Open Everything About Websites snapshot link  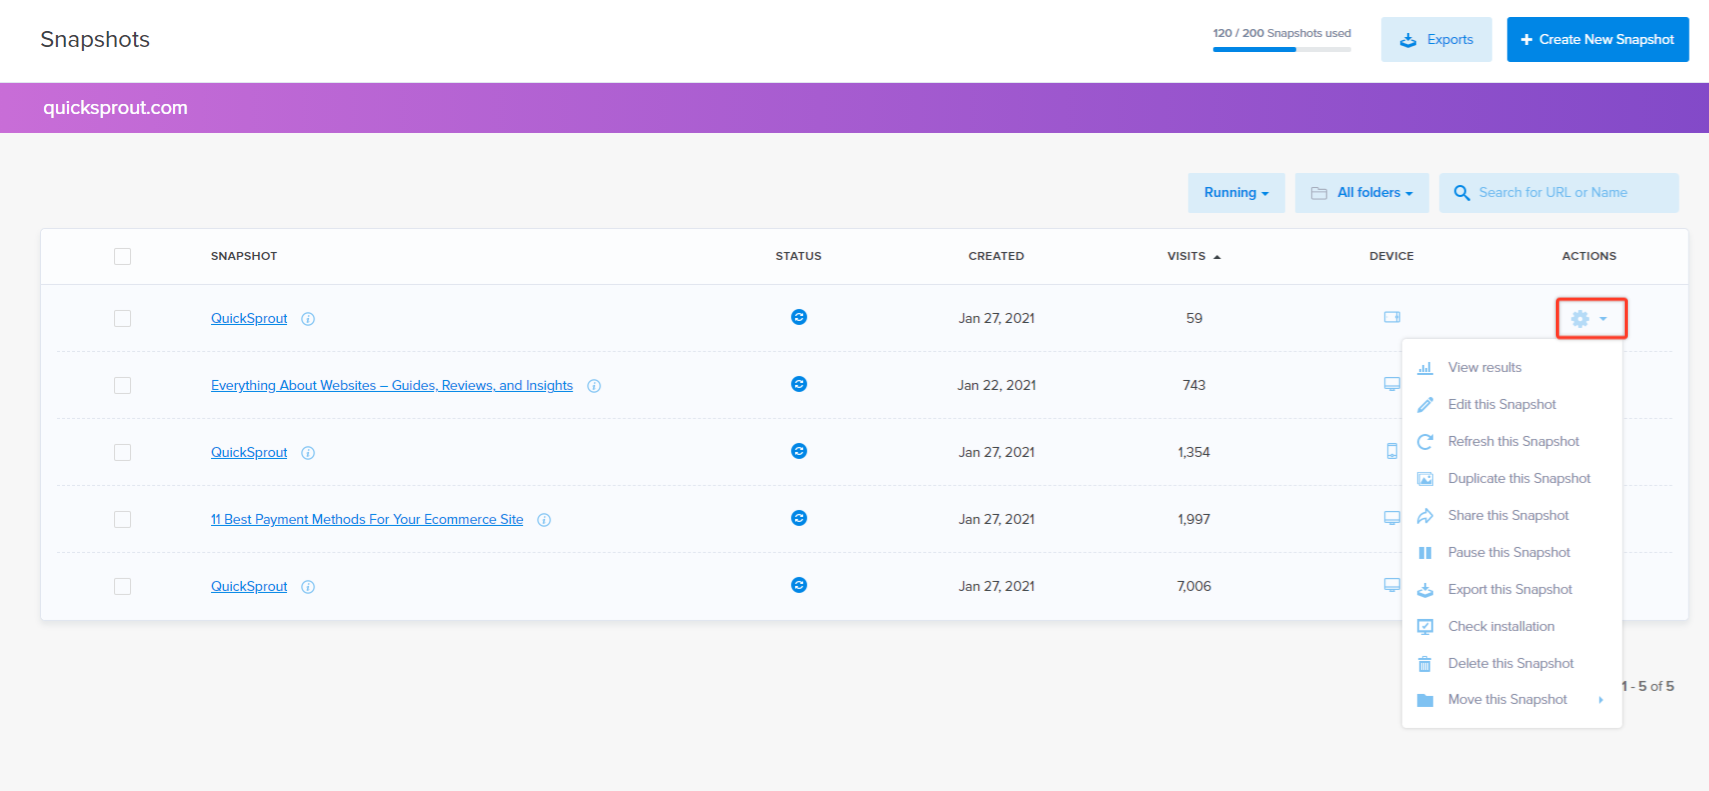tap(392, 386)
